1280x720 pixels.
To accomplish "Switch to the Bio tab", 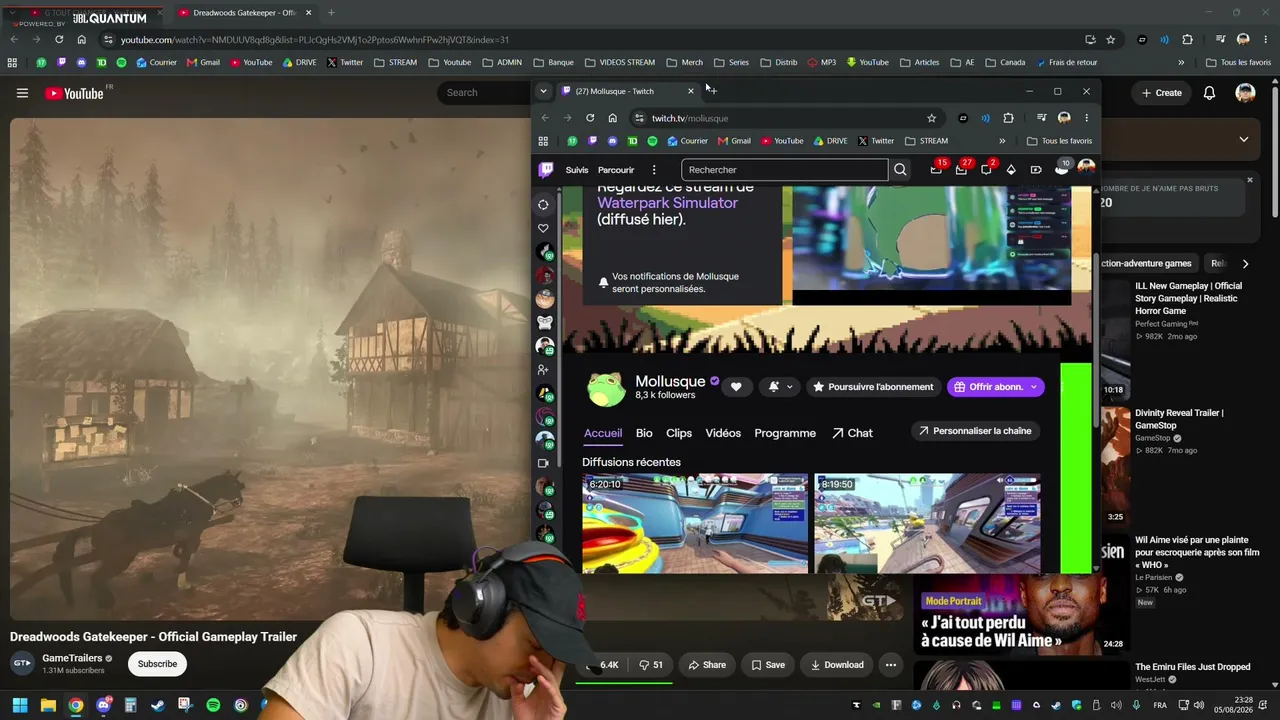I will 644,433.
